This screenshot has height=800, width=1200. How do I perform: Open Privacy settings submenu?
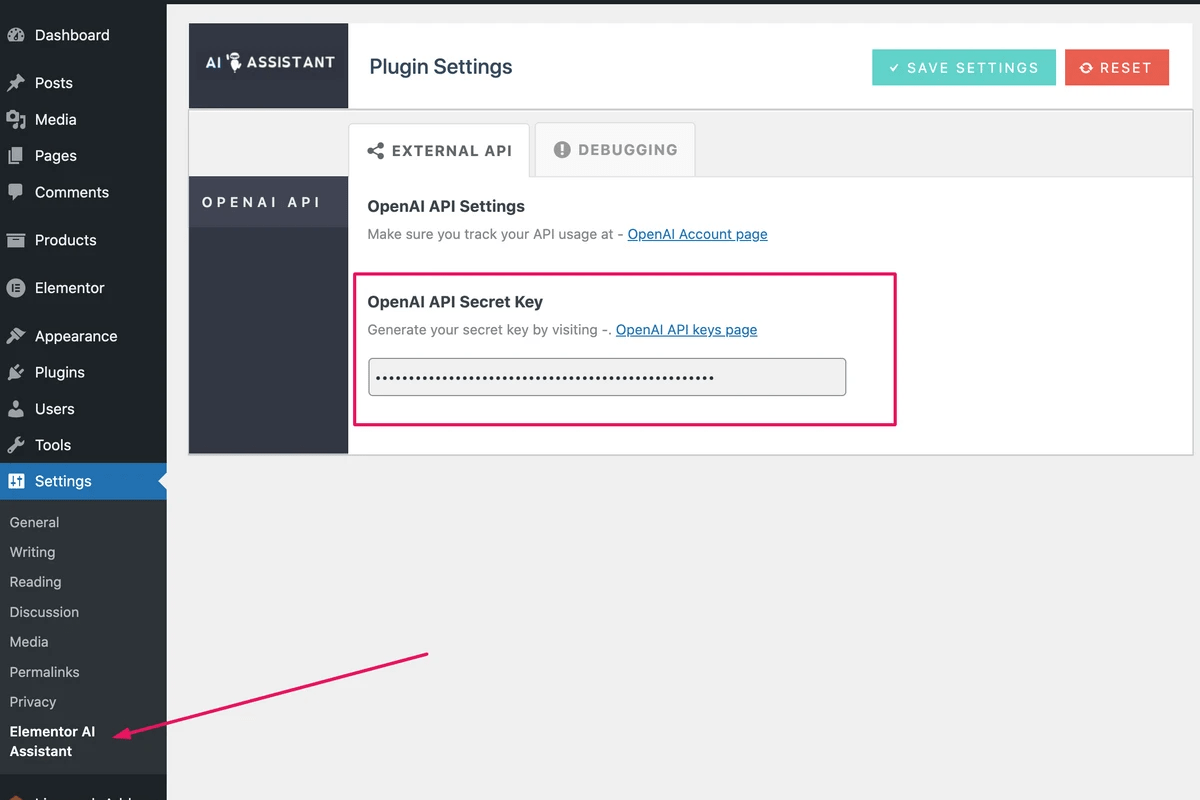(x=33, y=702)
